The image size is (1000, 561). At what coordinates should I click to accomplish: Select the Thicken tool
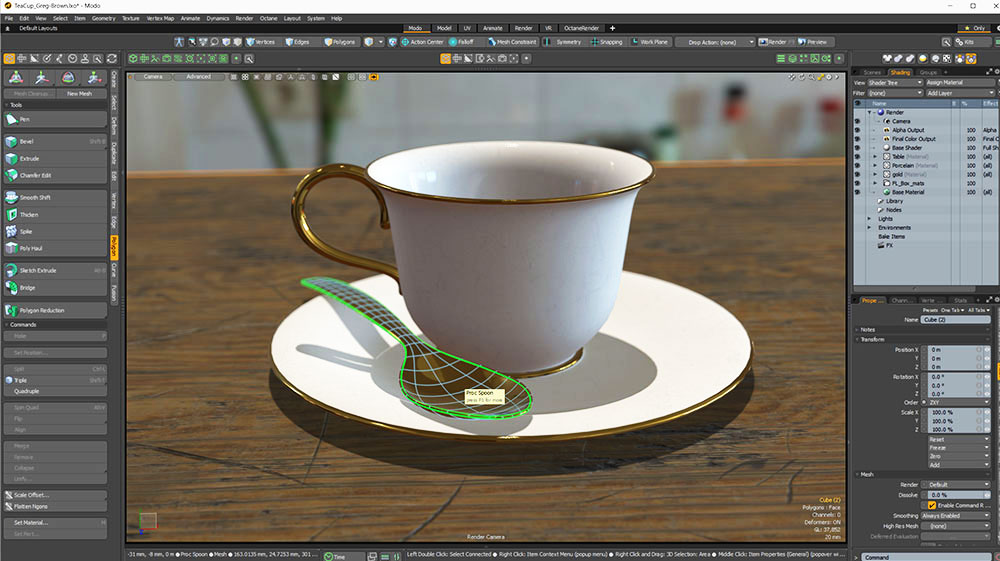coord(55,215)
